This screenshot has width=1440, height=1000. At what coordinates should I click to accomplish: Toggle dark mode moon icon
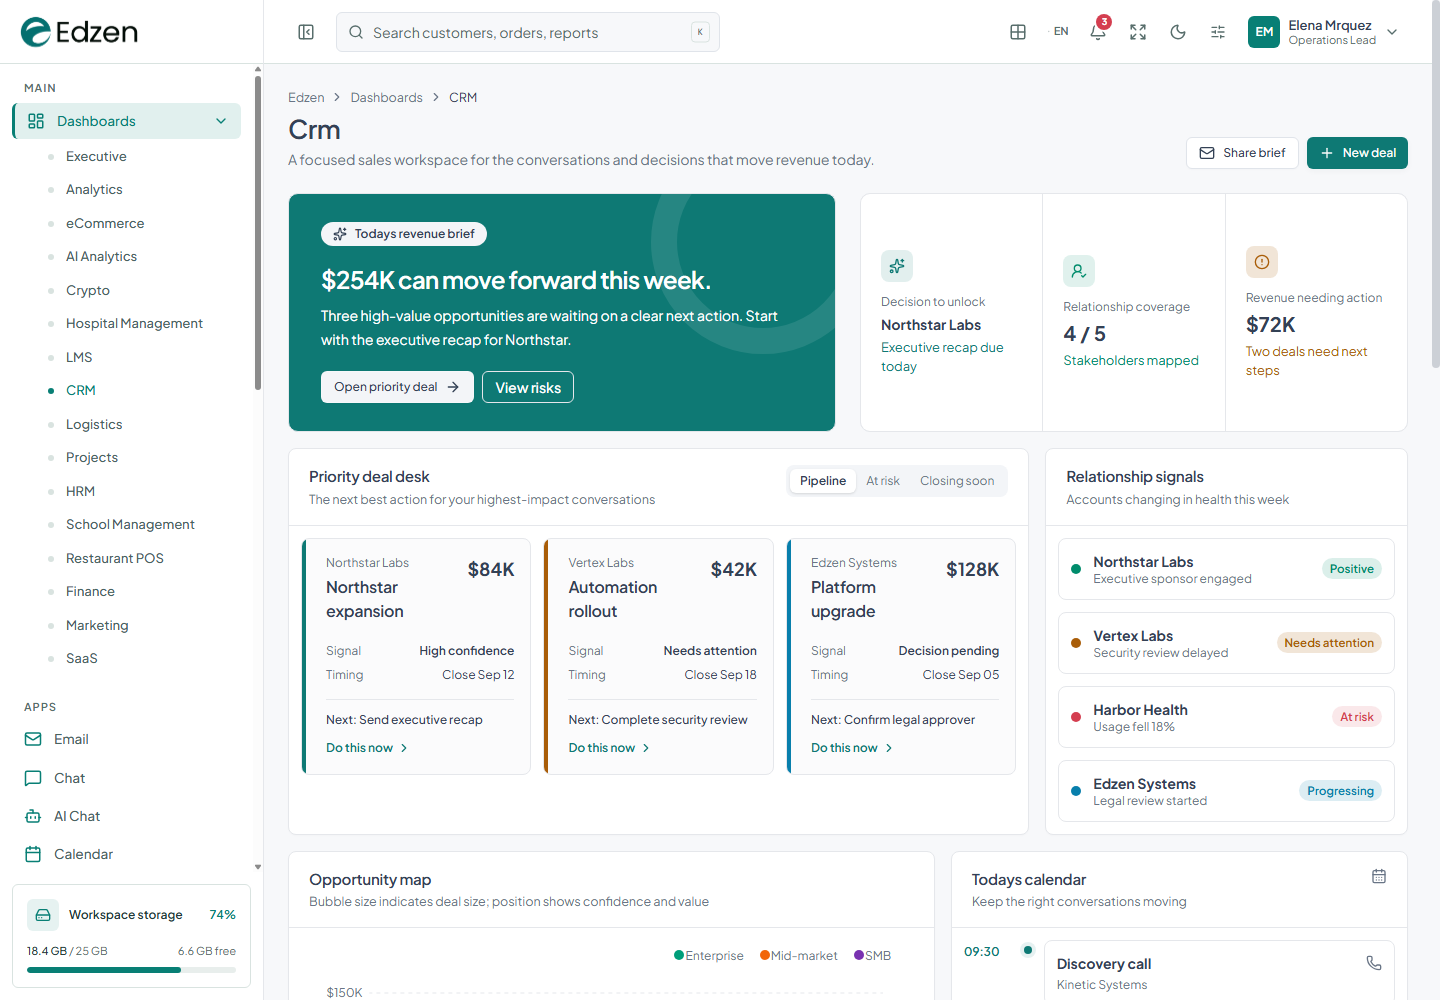coord(1178,32)
